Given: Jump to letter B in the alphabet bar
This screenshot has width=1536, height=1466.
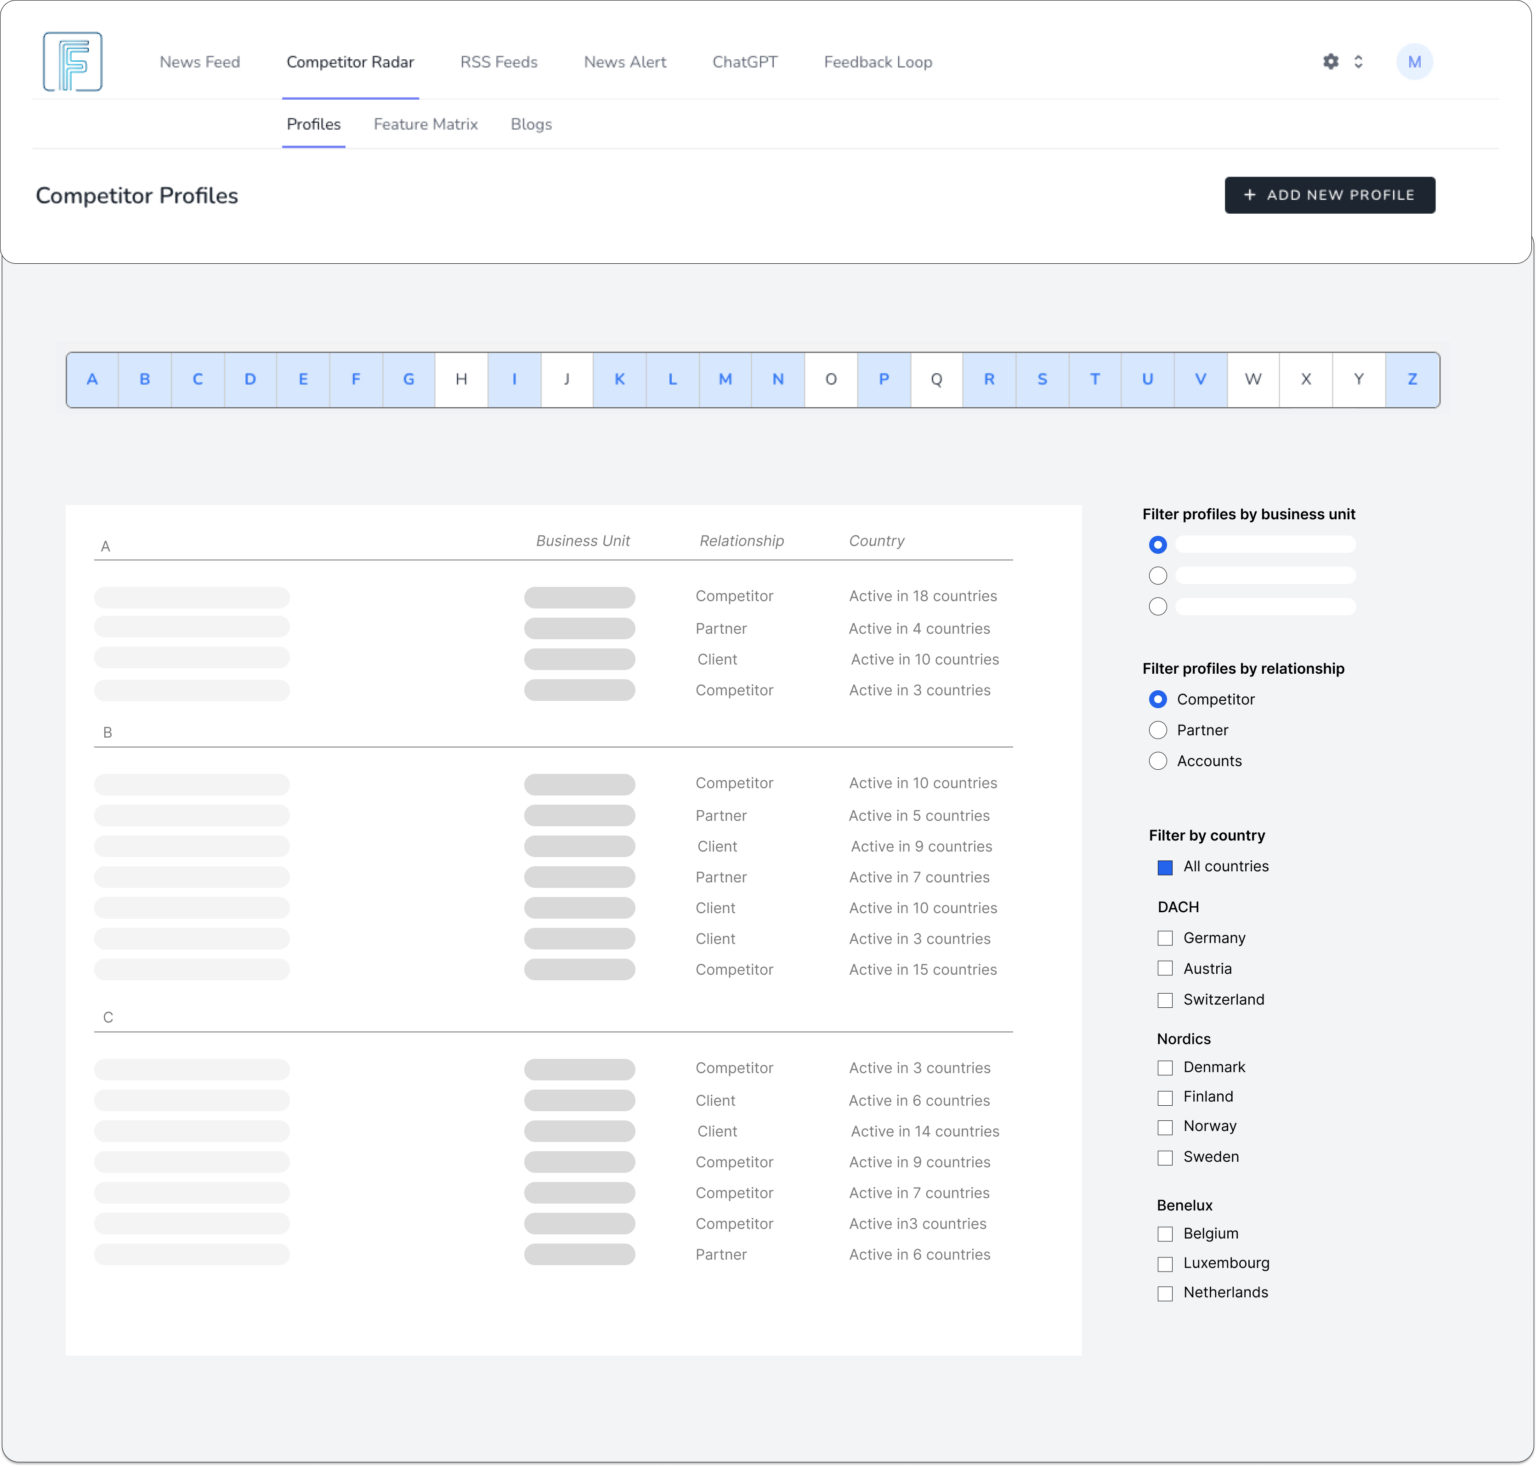Looking at the screenshot, I should (145, 380).
